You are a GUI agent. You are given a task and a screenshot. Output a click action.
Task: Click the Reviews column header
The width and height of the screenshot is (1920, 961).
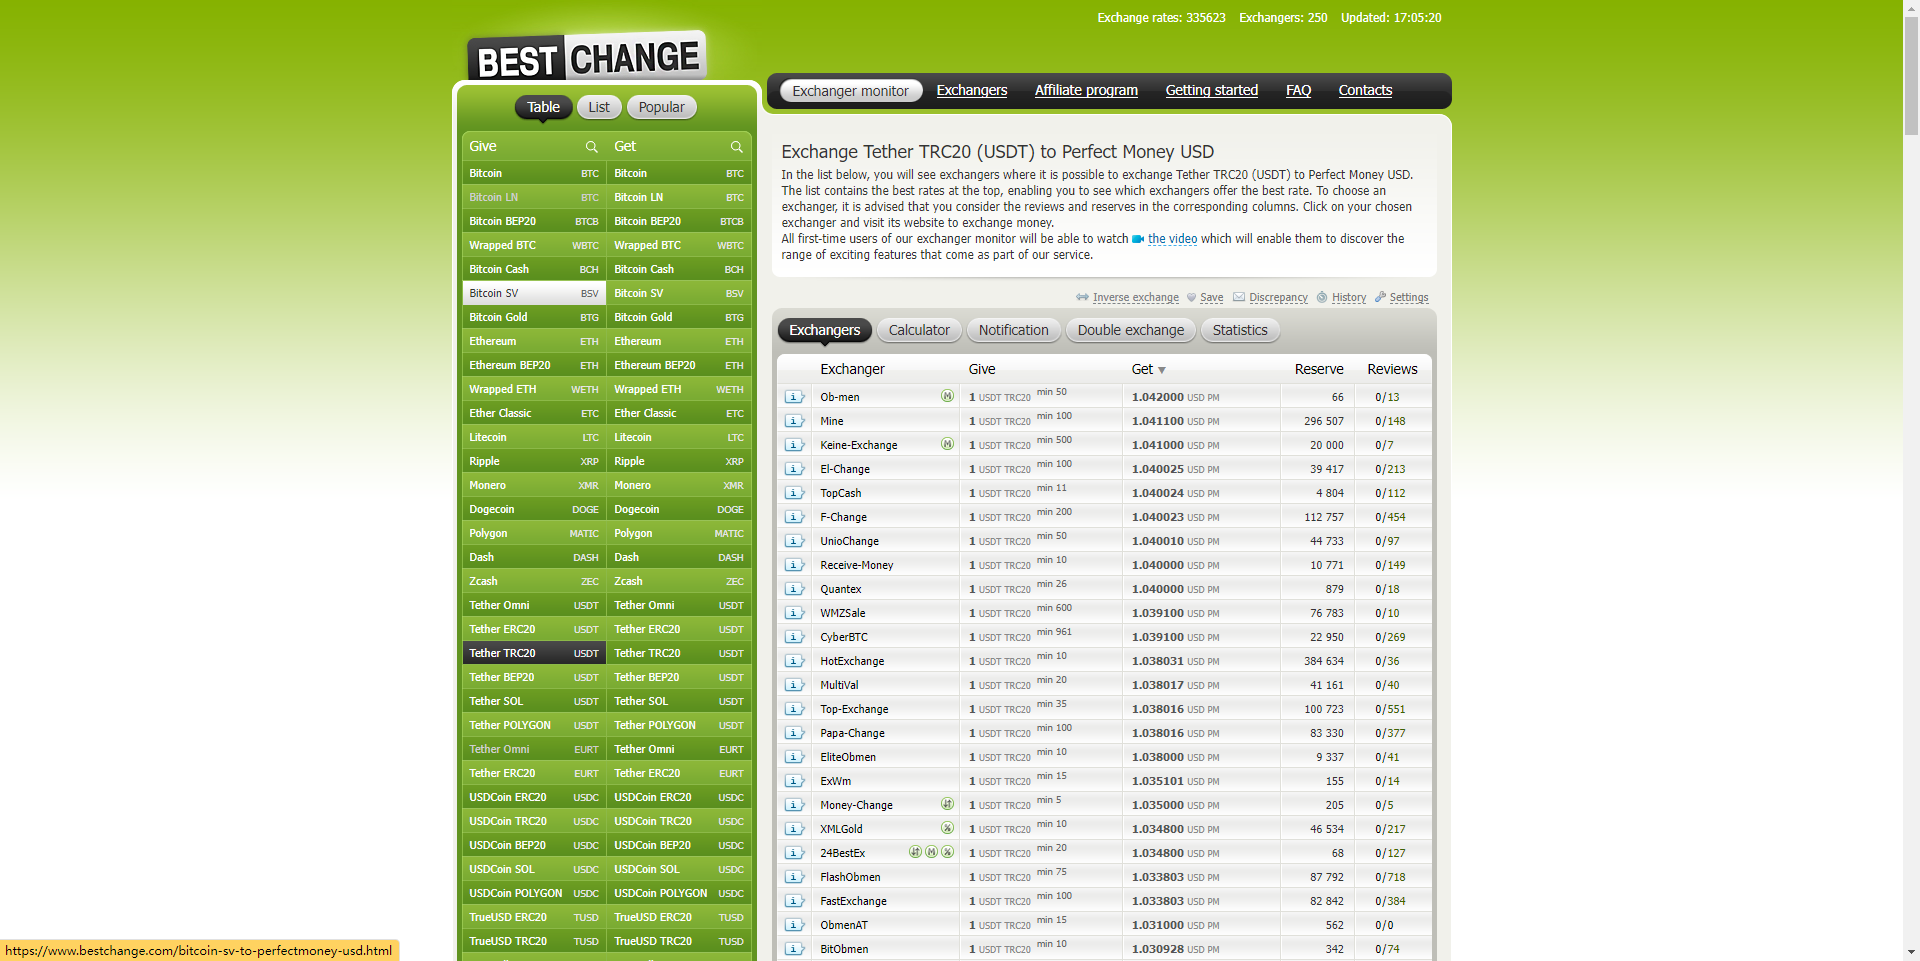pyautogui.click(x=1392, y=369)
